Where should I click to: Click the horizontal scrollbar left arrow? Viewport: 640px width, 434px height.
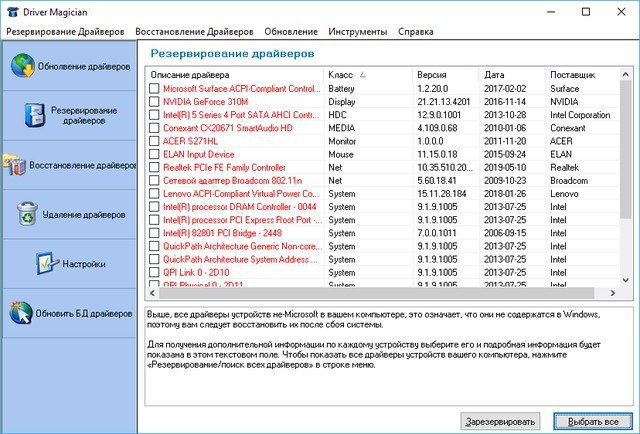153,293
